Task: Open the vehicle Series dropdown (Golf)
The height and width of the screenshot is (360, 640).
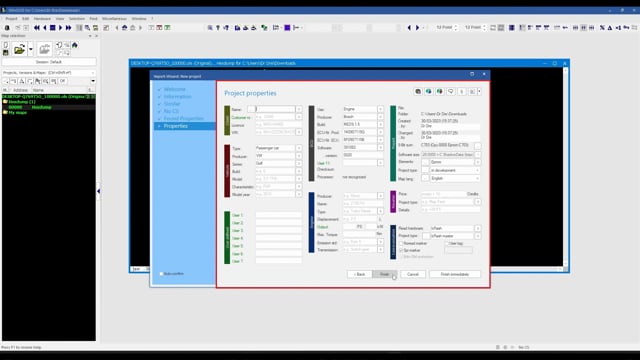Action: pyautogui.click(x=299, y=164)
